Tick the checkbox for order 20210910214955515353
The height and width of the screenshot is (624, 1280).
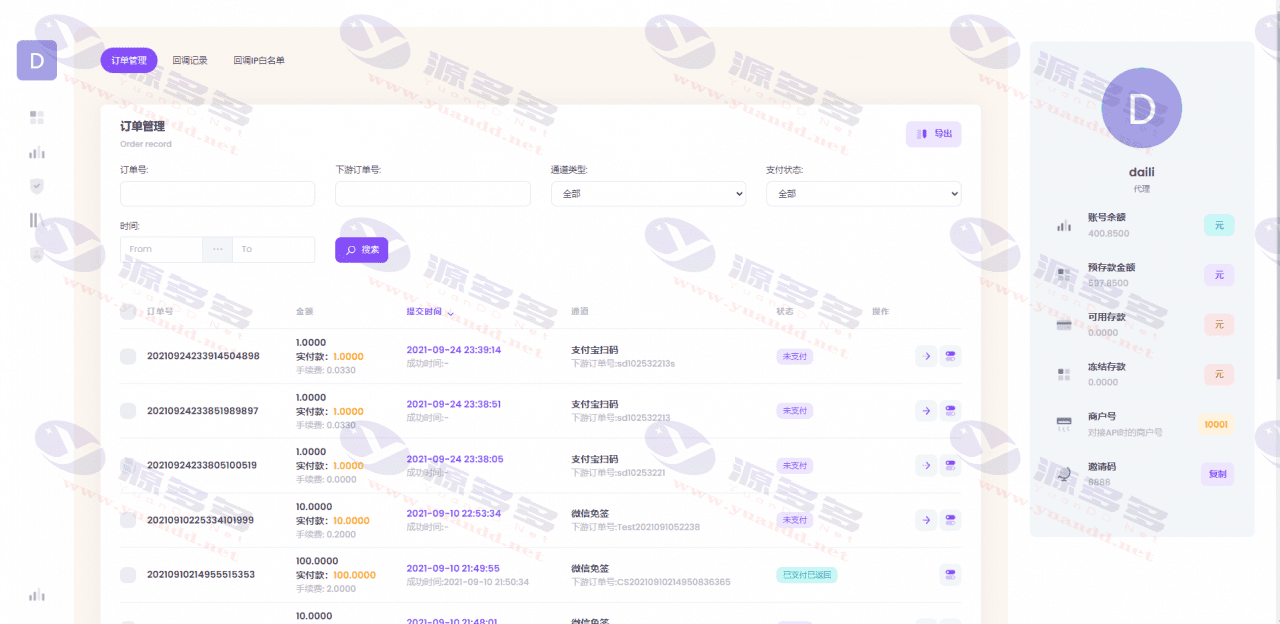(x=128, y=575)
